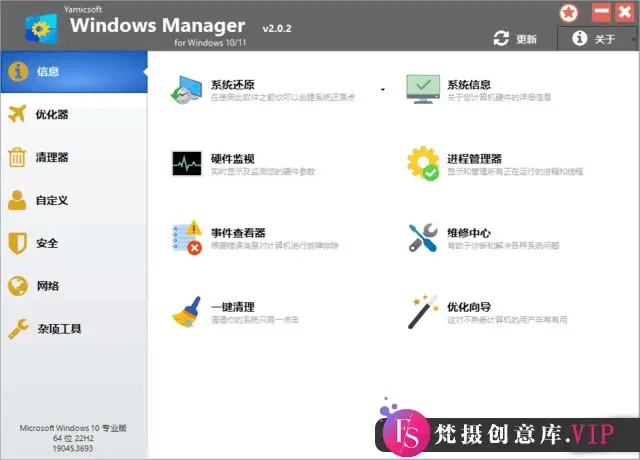
Task: Launch 进程管理器 gear icon
Action: pyautogui.click(x=423, y=163)
